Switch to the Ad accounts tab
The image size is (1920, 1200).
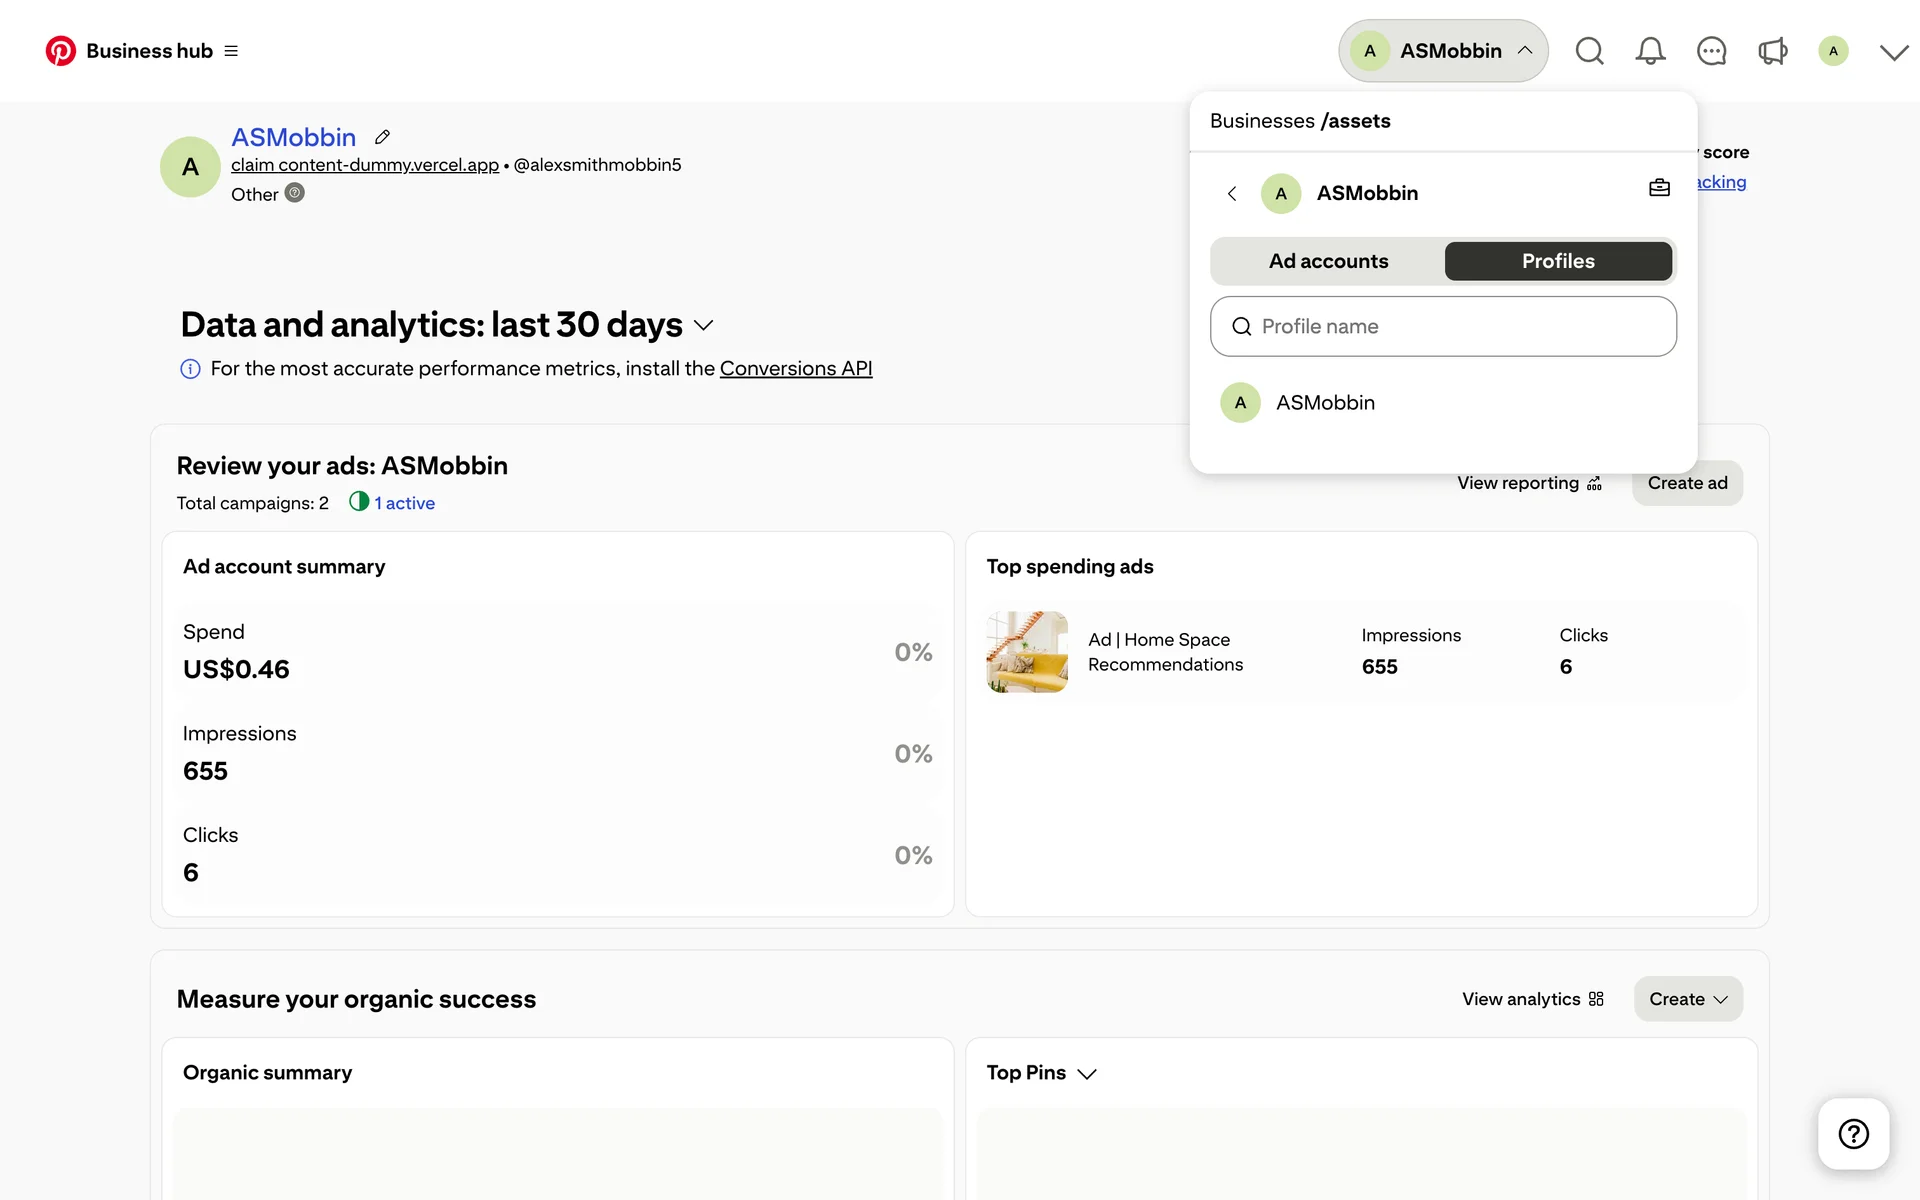(1328, 261)
